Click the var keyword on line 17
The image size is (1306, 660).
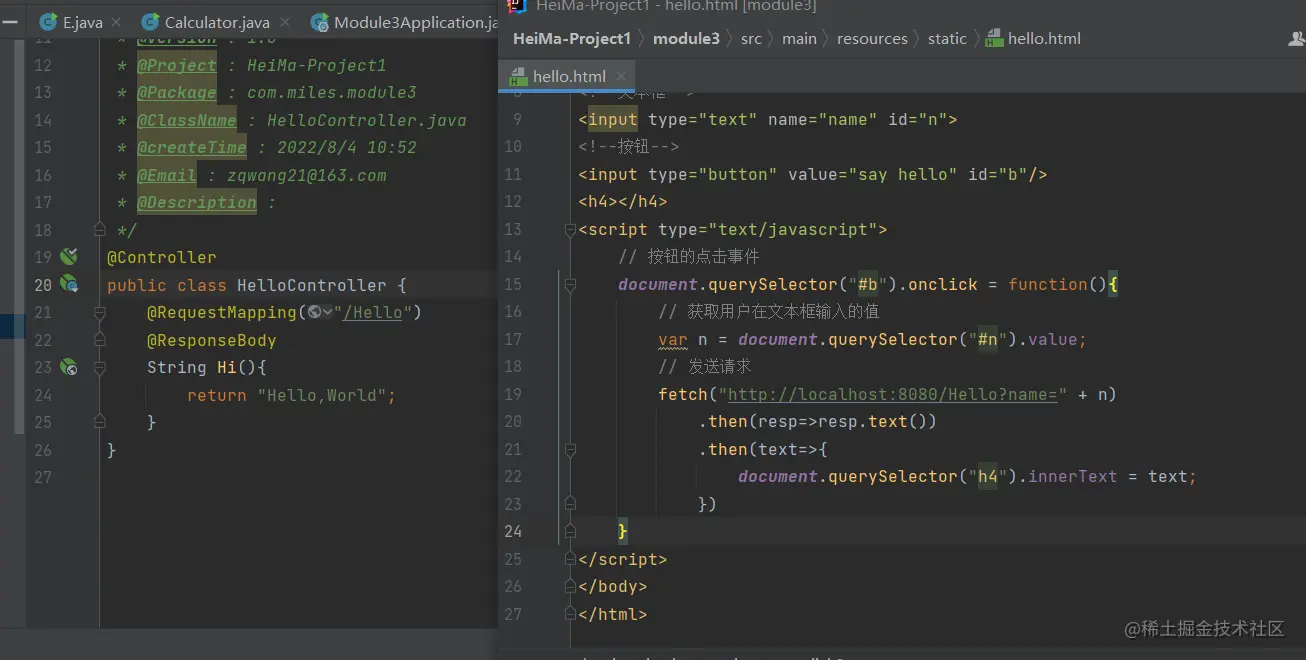click(673, 340)
